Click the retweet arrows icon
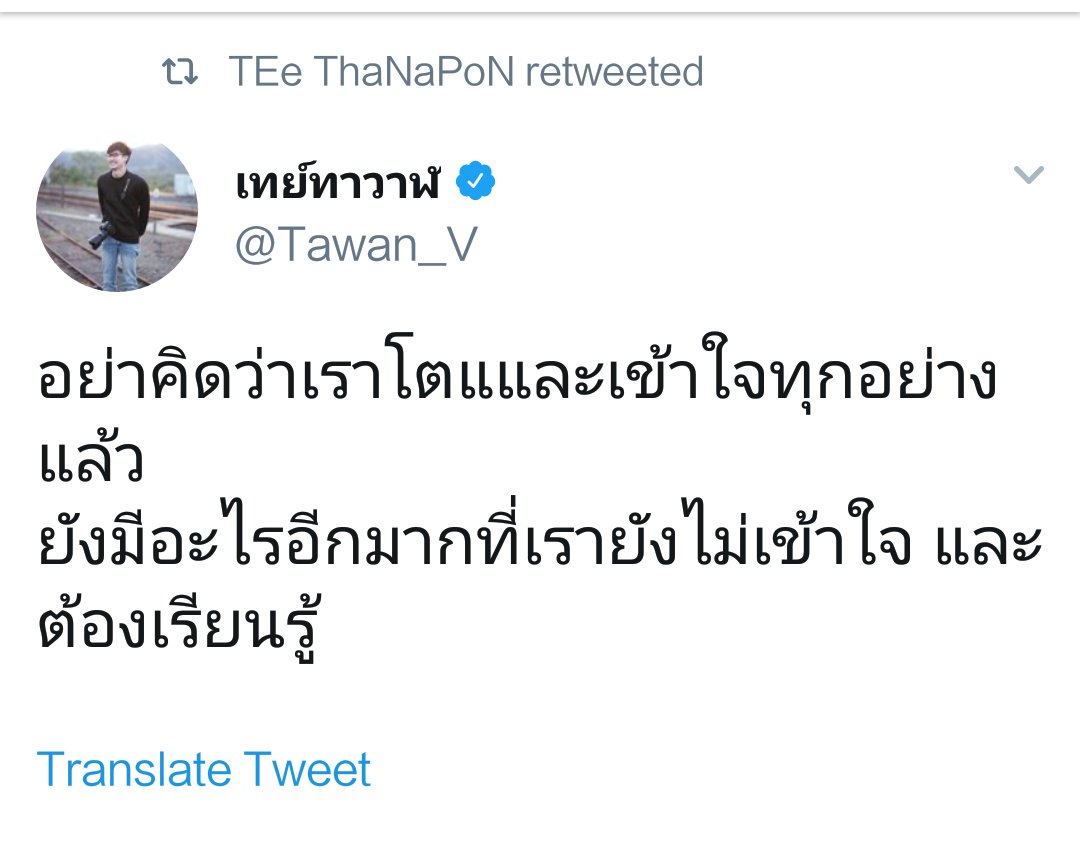The height and width of the screenshot is (853, 1080). click(180, 72)
